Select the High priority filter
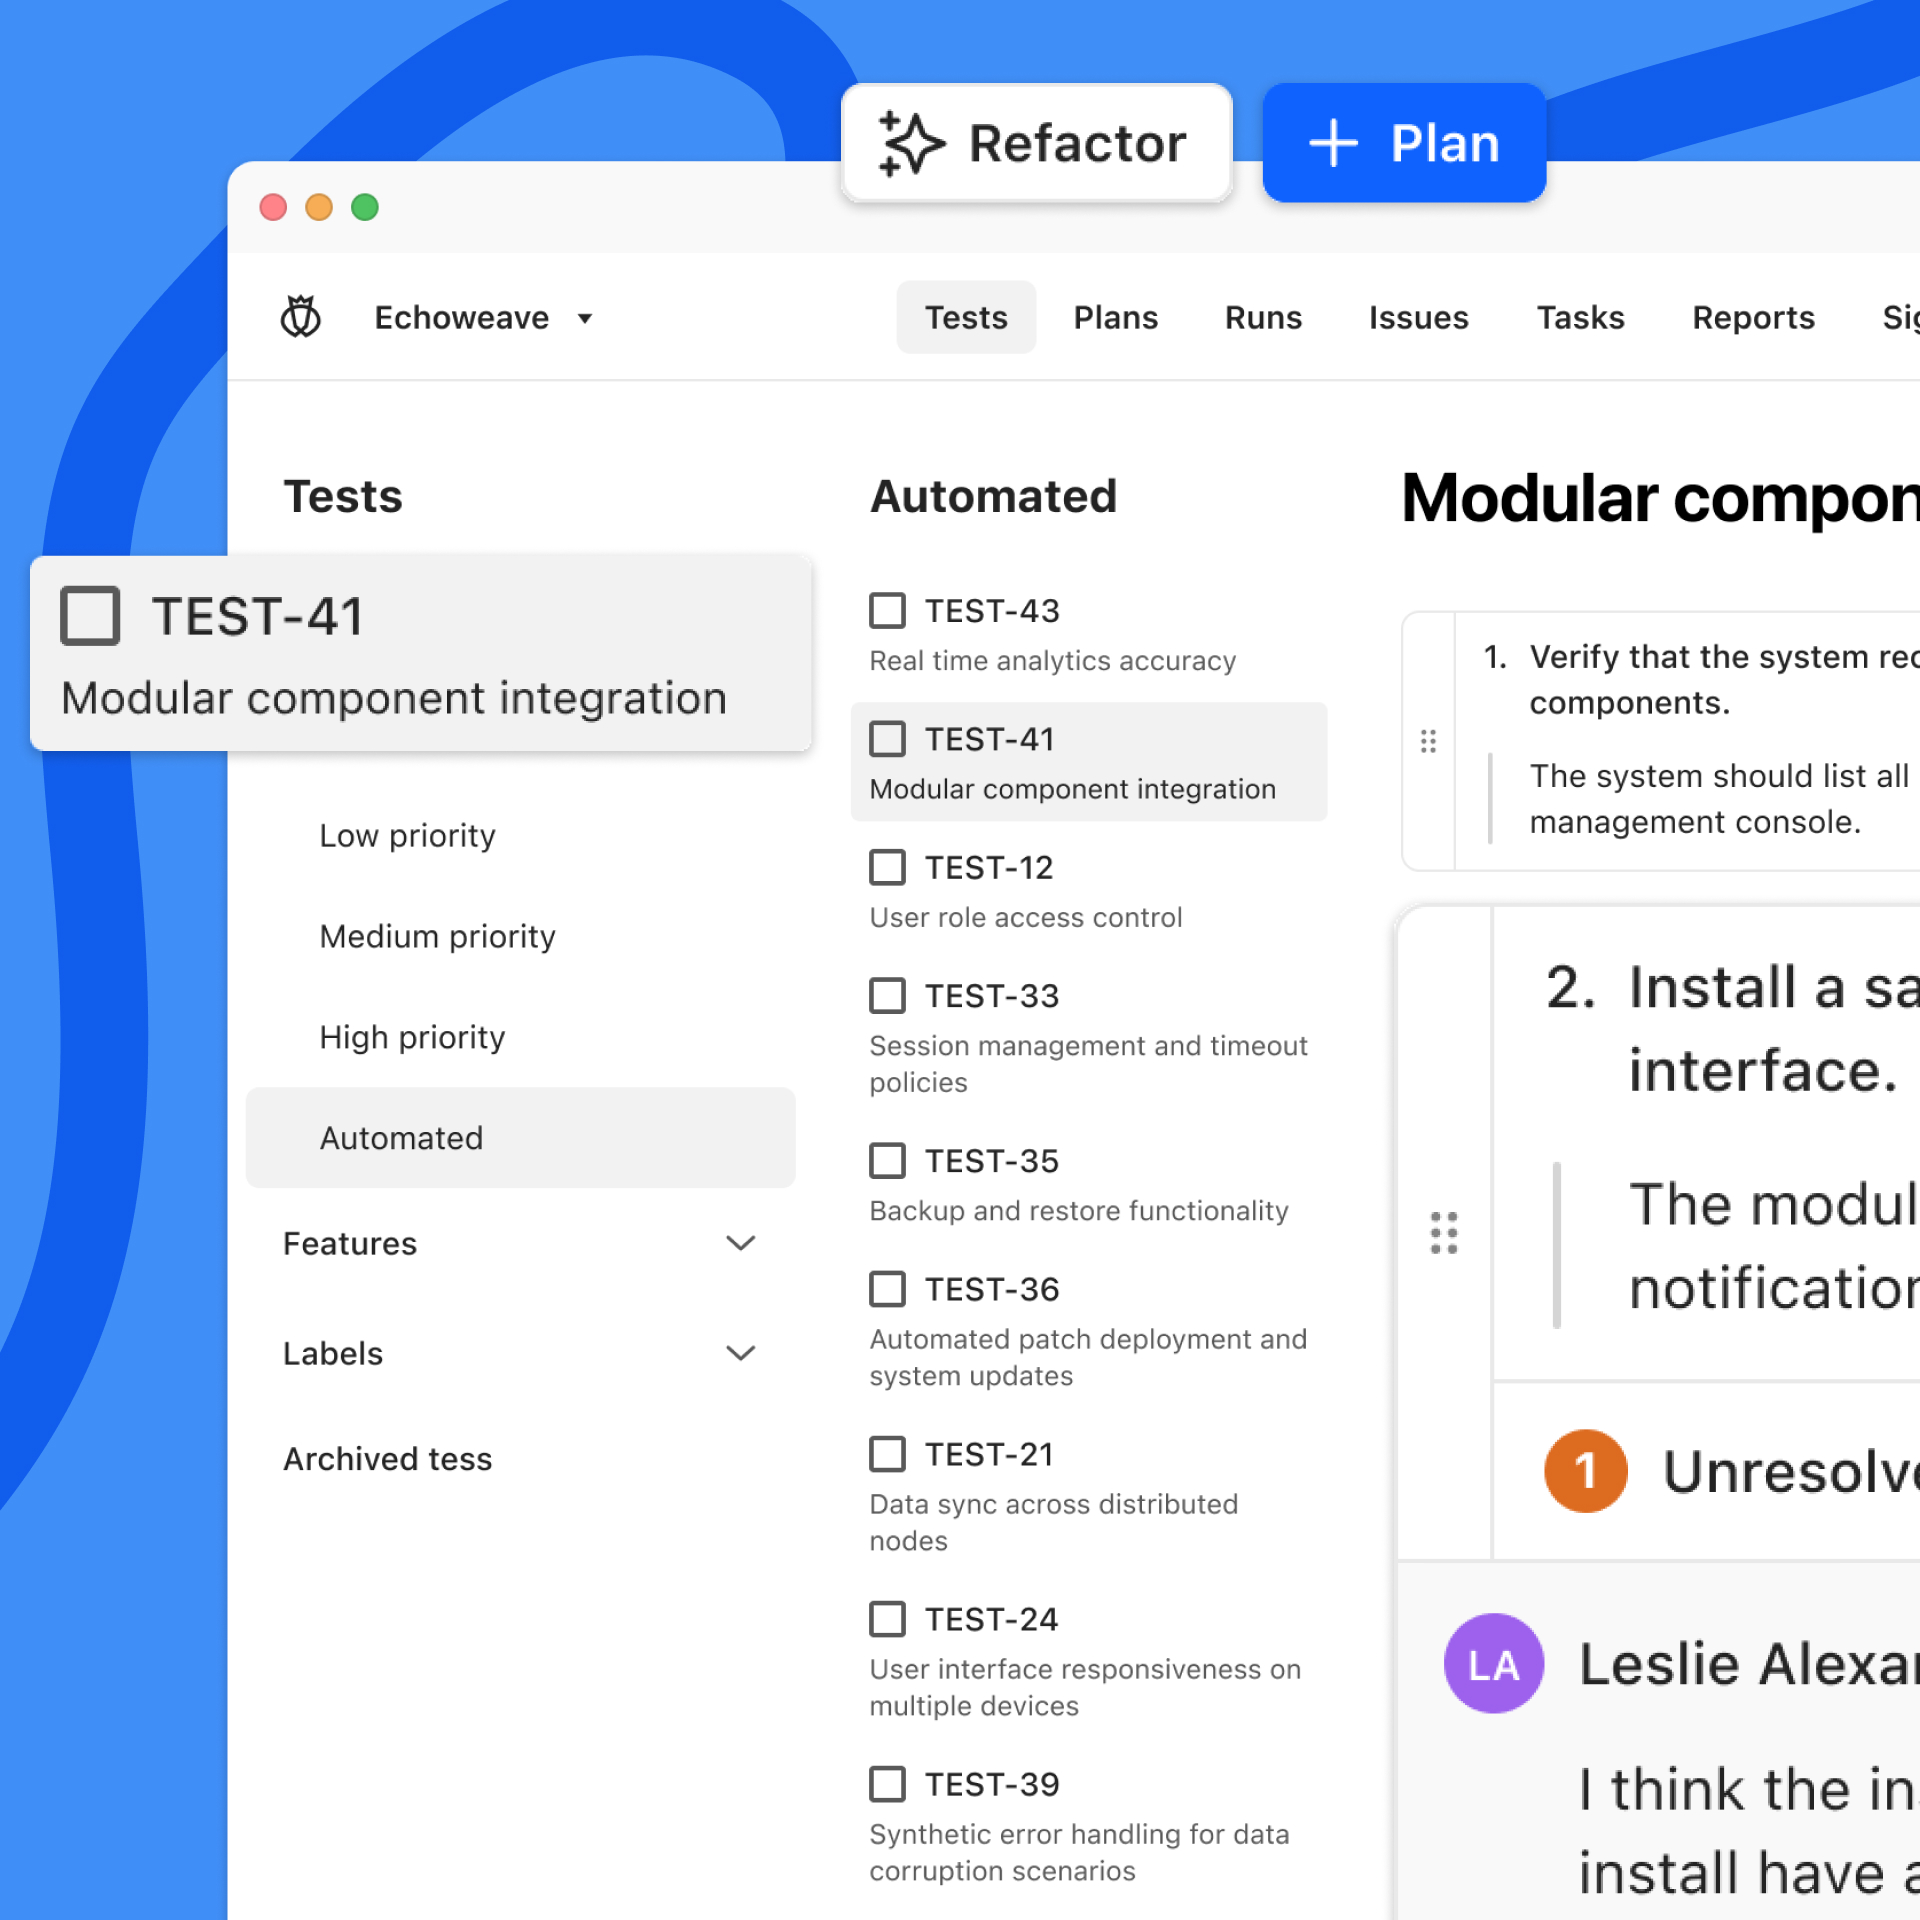 pyautogui.click(x=412, y=1037)
